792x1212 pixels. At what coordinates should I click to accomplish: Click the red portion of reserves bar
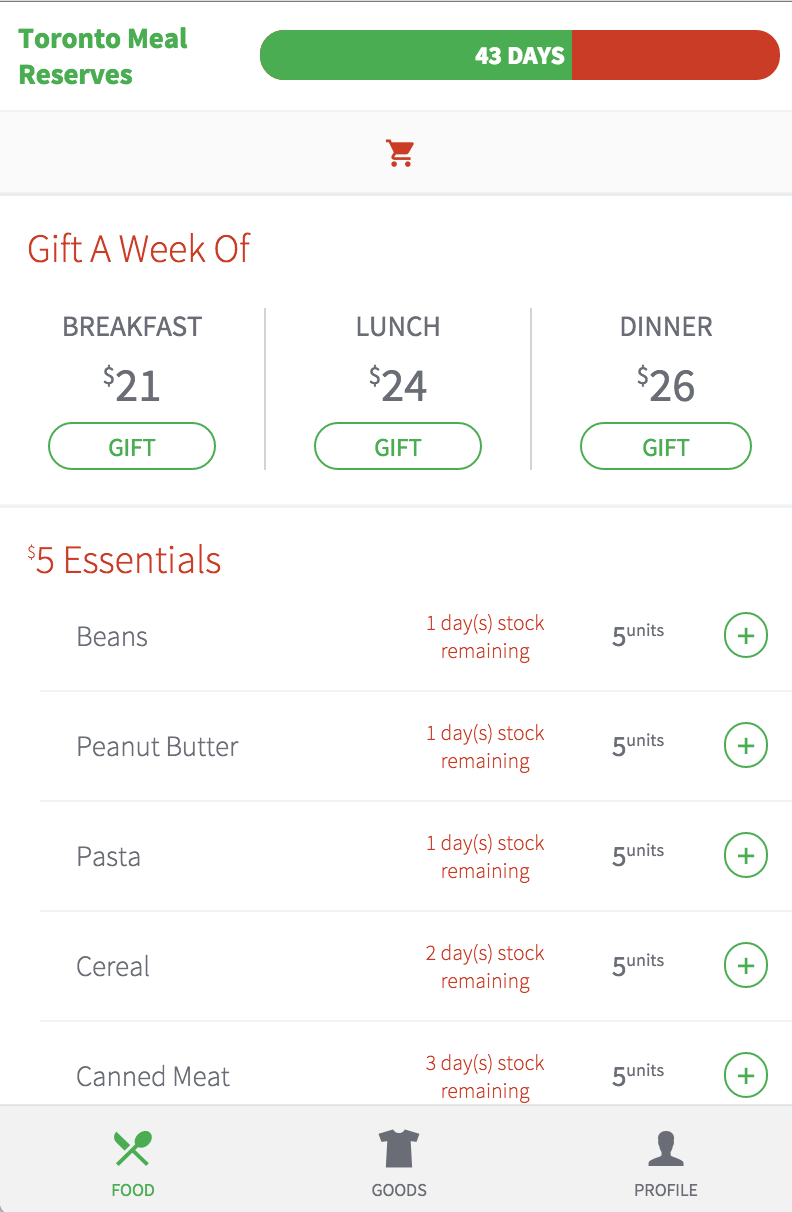tap(675, 55)
